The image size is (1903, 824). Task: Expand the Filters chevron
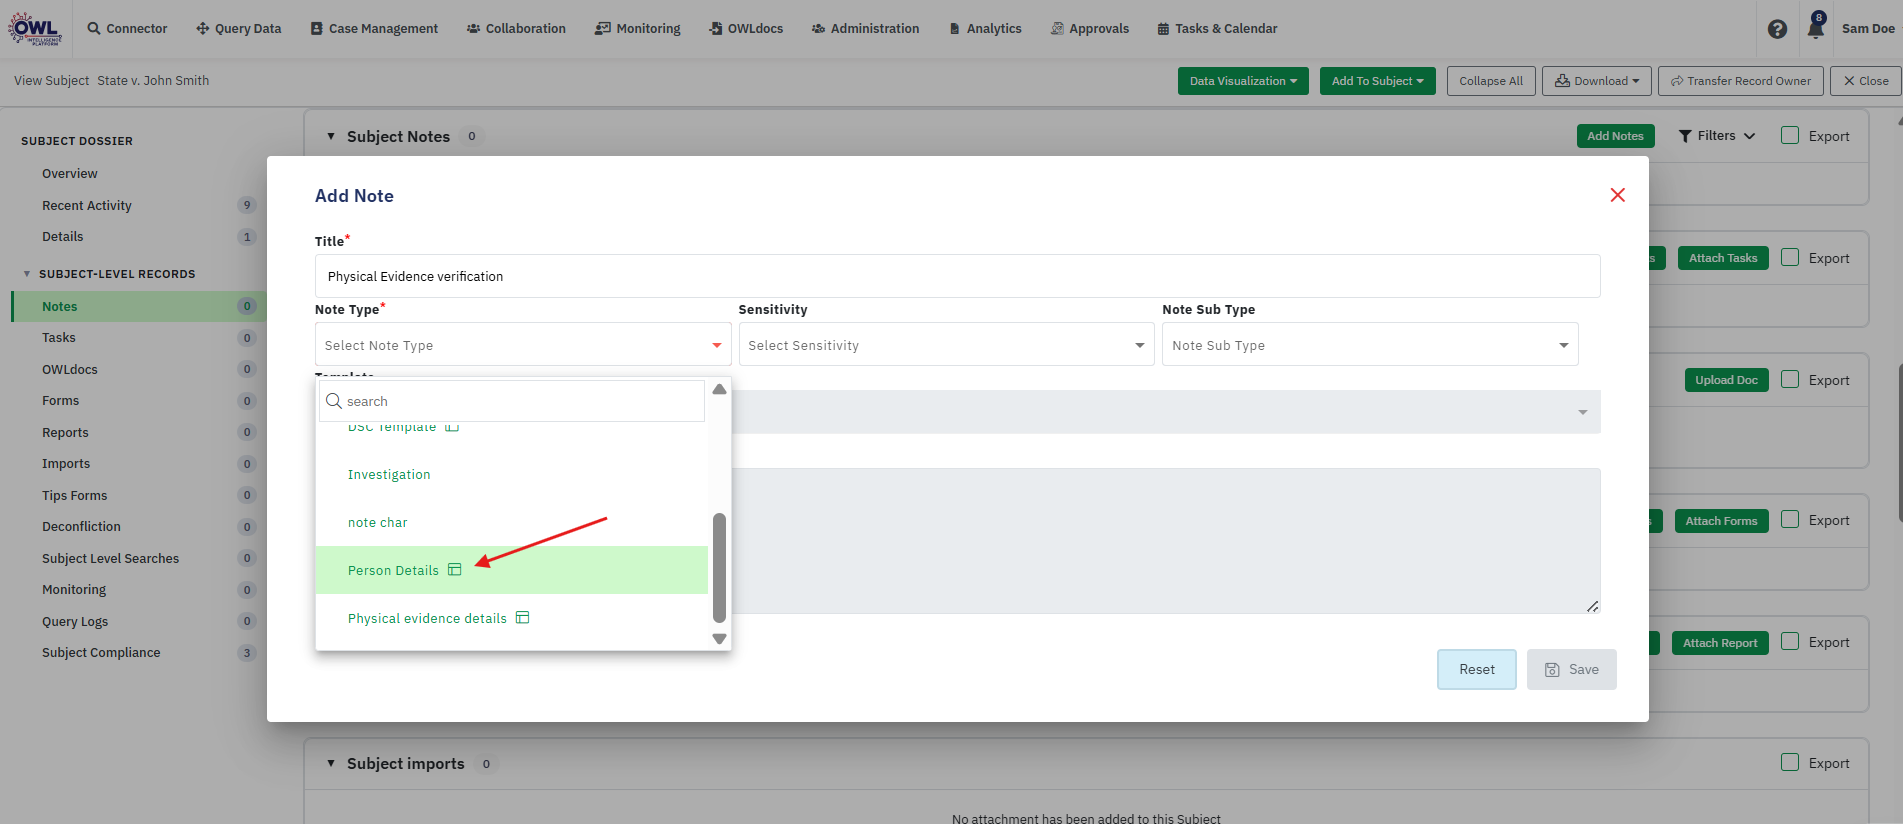pyautogui.click(x=1749, y=136)
